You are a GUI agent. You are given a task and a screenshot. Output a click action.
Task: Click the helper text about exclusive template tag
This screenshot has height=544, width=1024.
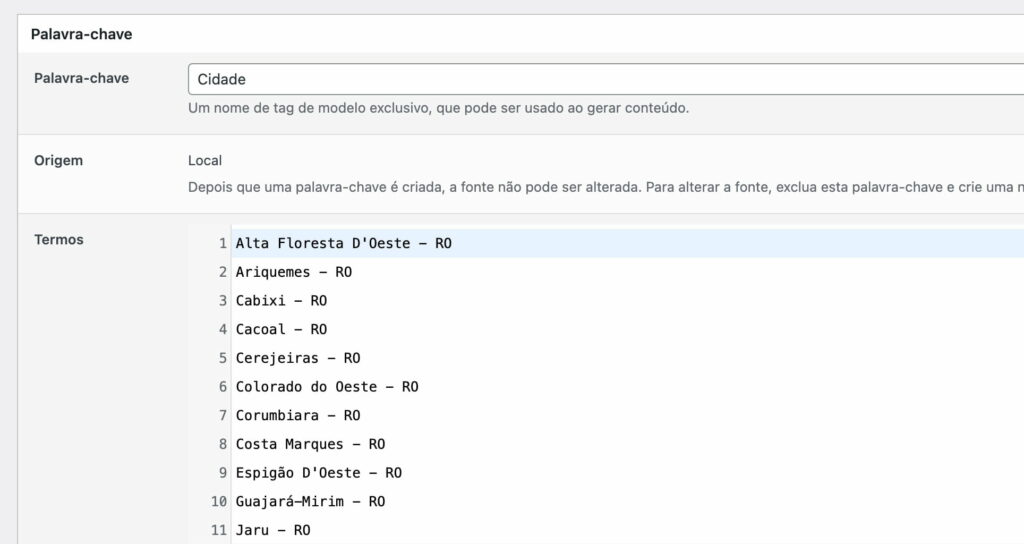coord(438,108)
